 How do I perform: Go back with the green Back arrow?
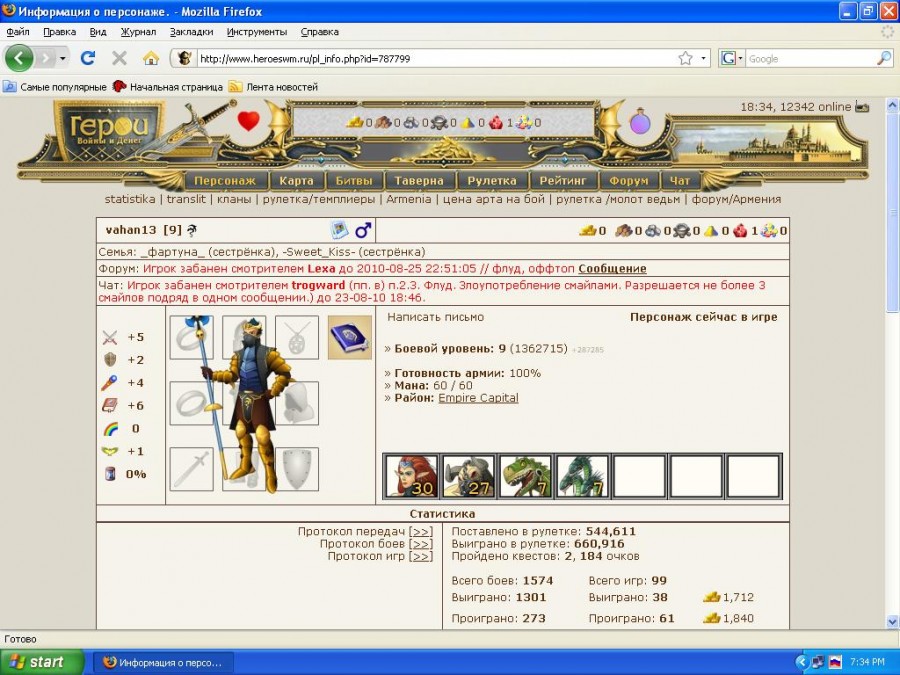tap(19, 58)
